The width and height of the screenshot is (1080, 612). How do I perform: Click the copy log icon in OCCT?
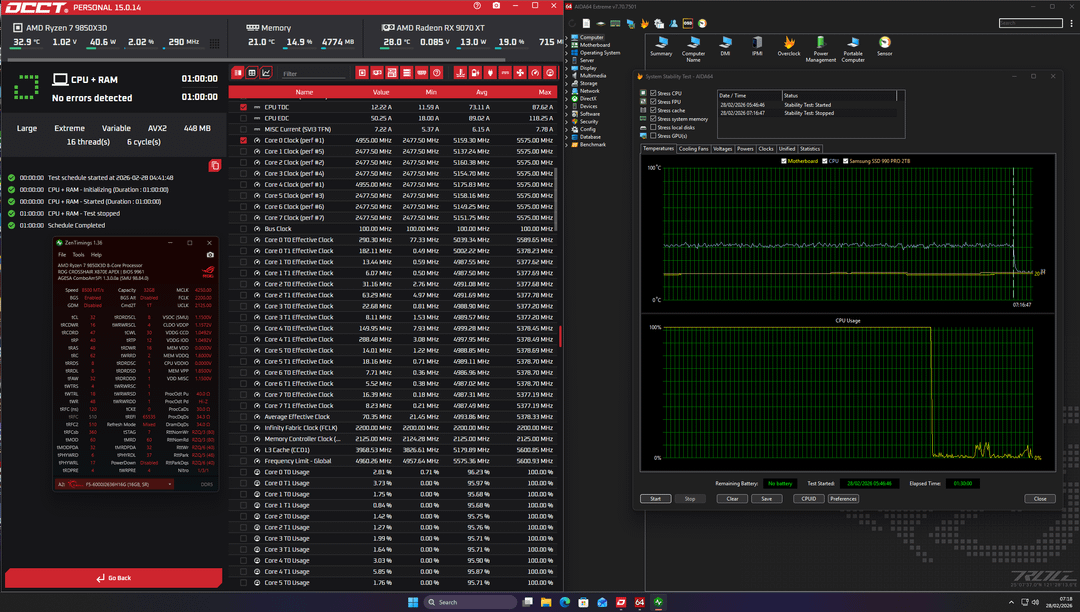coord(214,166)
